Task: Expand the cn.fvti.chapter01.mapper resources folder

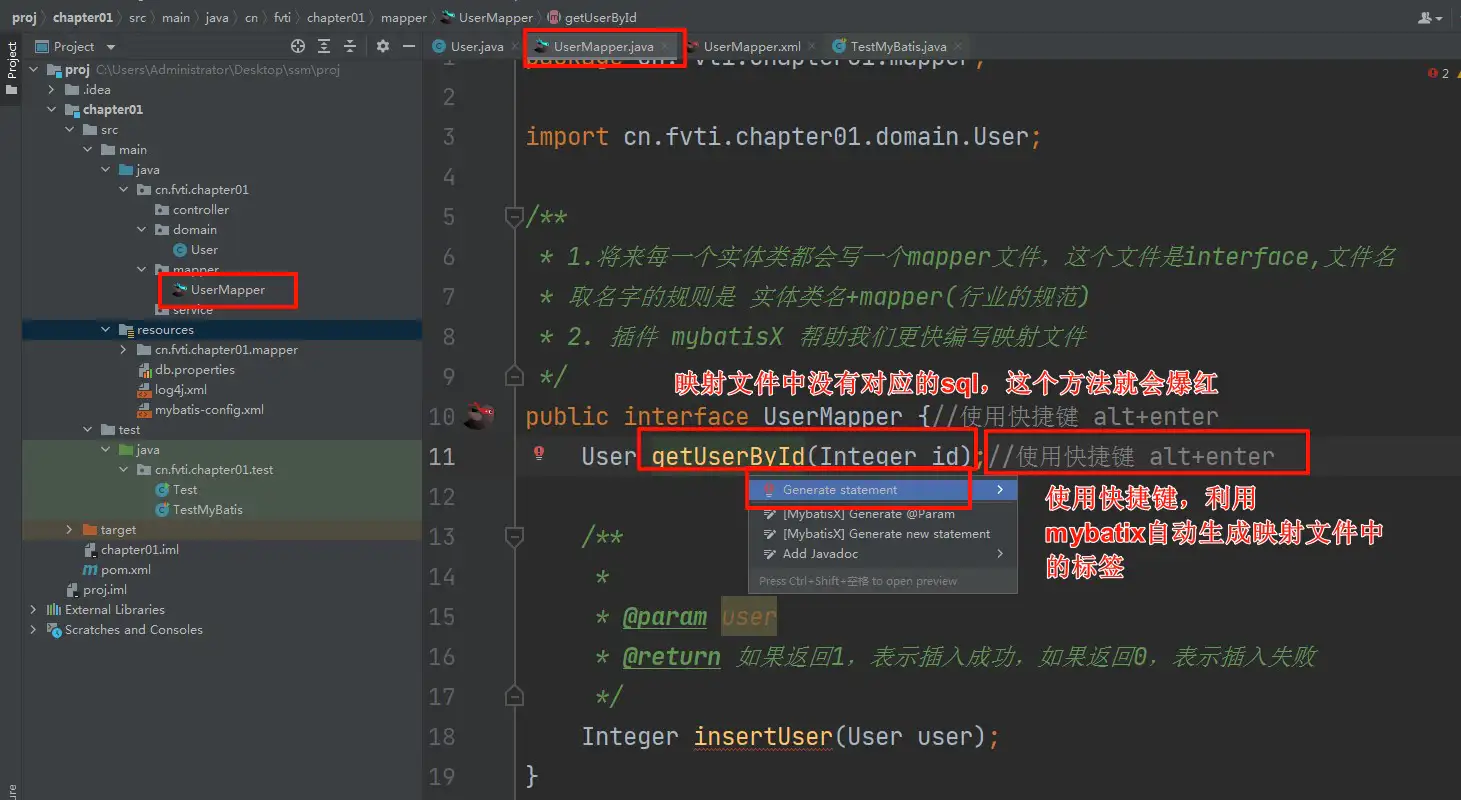Action: click(x=123, y=350)
